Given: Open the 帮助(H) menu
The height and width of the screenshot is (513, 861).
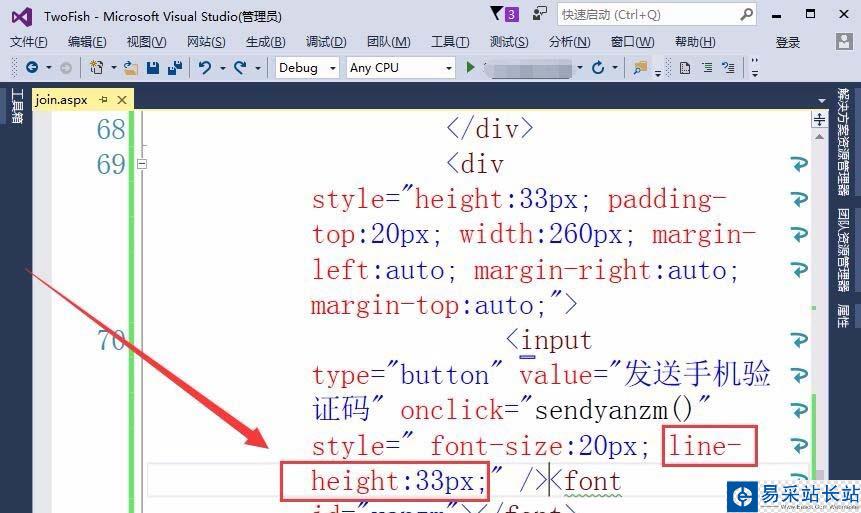Looking at the screenshot, I should [x=695, y=42].
